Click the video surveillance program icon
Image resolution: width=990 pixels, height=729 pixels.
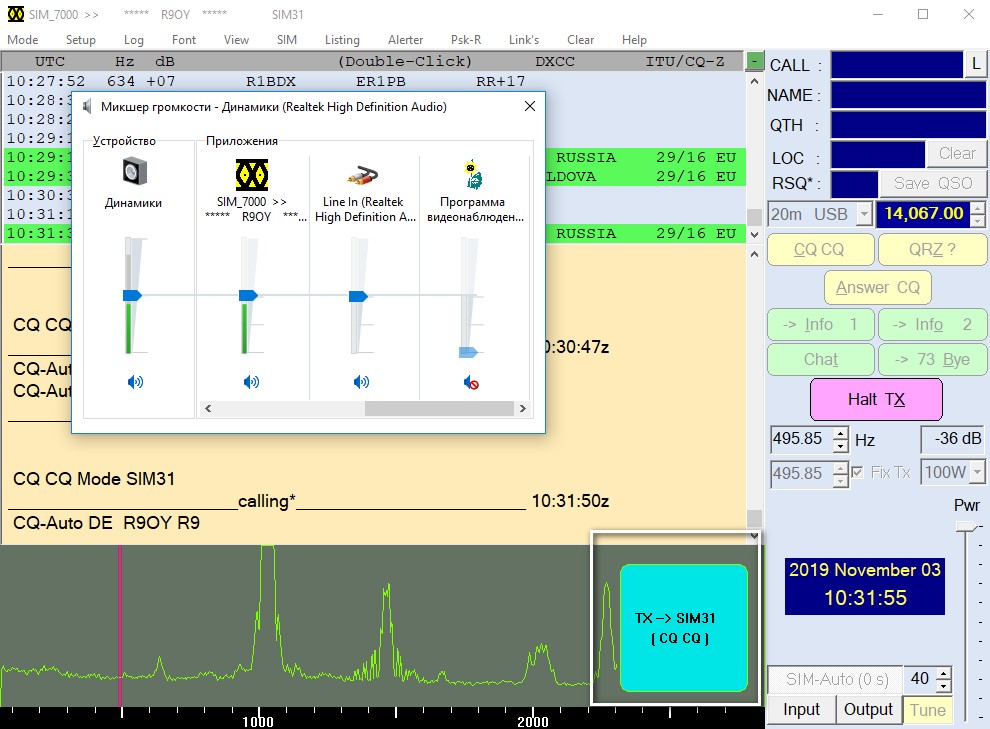pyautogui.click(x=474, y=174)
